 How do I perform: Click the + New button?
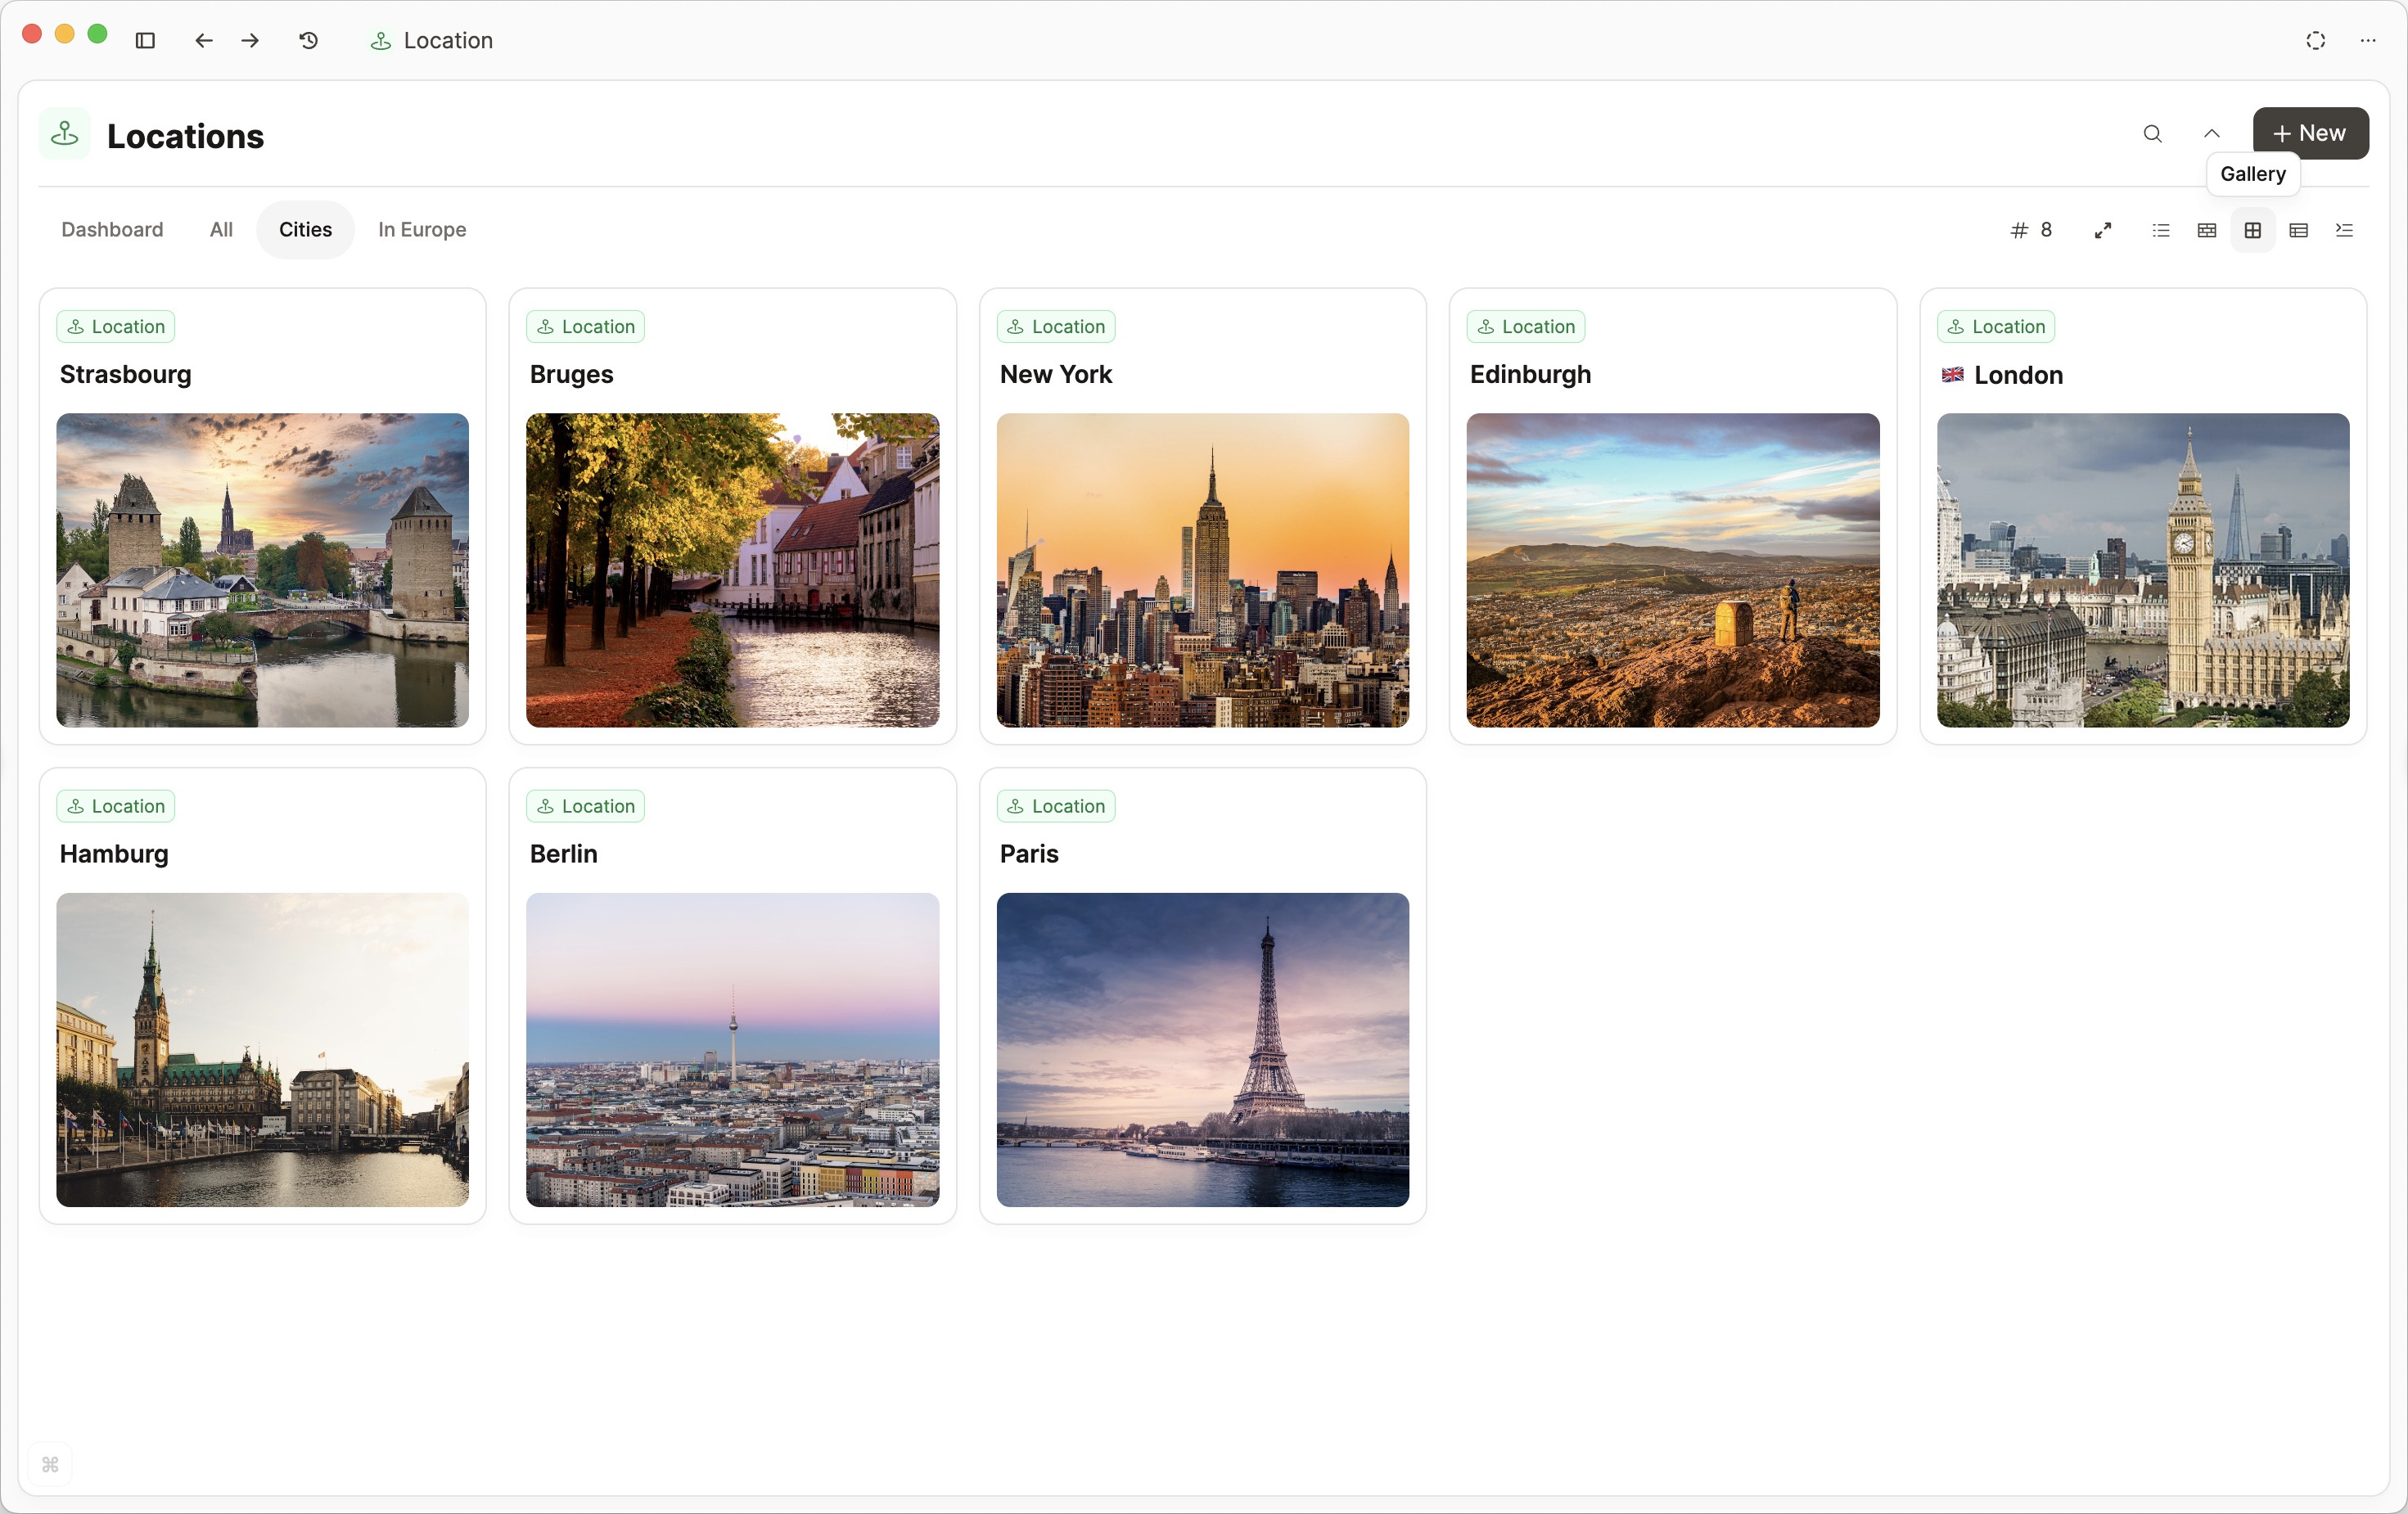[x=2309, y=134]
